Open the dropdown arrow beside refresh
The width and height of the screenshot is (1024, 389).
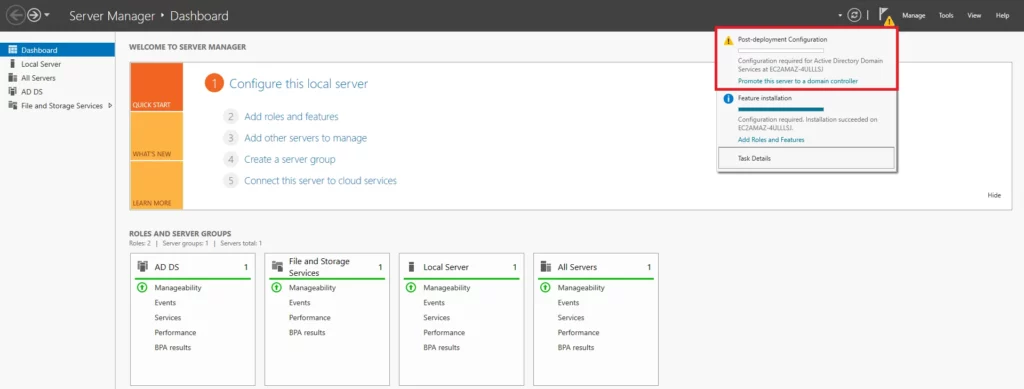(840, 15)
